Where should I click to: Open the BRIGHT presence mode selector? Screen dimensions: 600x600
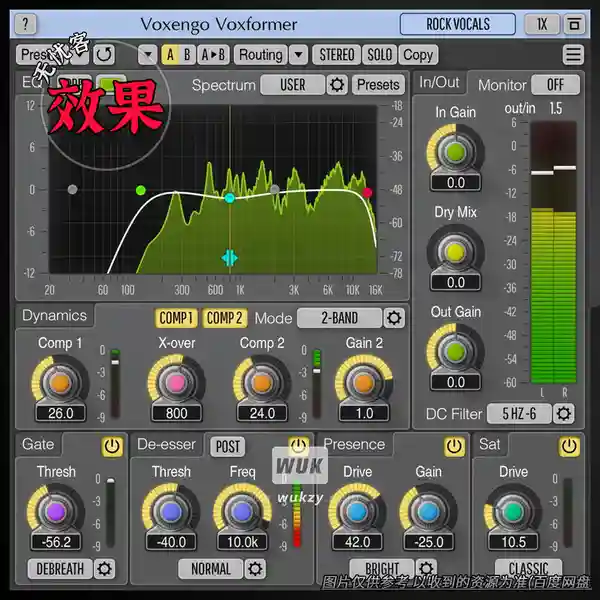click(382, 568)
